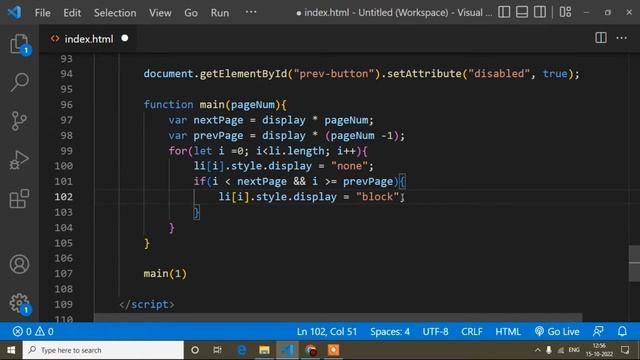Click the microphone tray icon

[x=549, y=350]
